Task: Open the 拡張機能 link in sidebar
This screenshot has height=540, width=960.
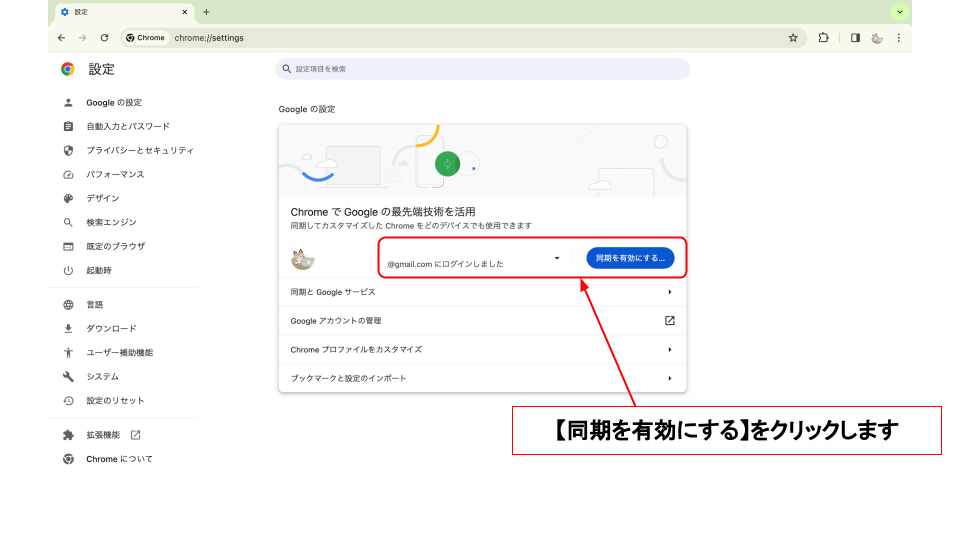Action: 103,435
